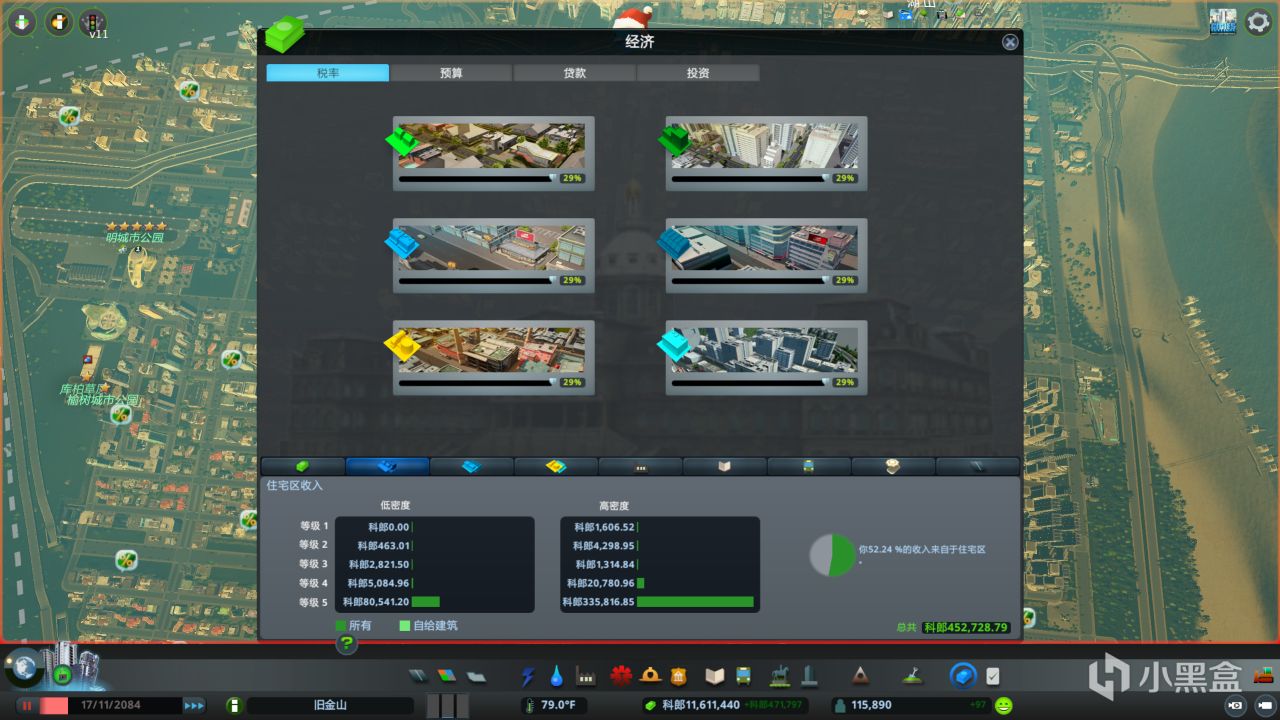
Task: Adjust yellow industrial zone tax slider
Action: coord(478,382)
